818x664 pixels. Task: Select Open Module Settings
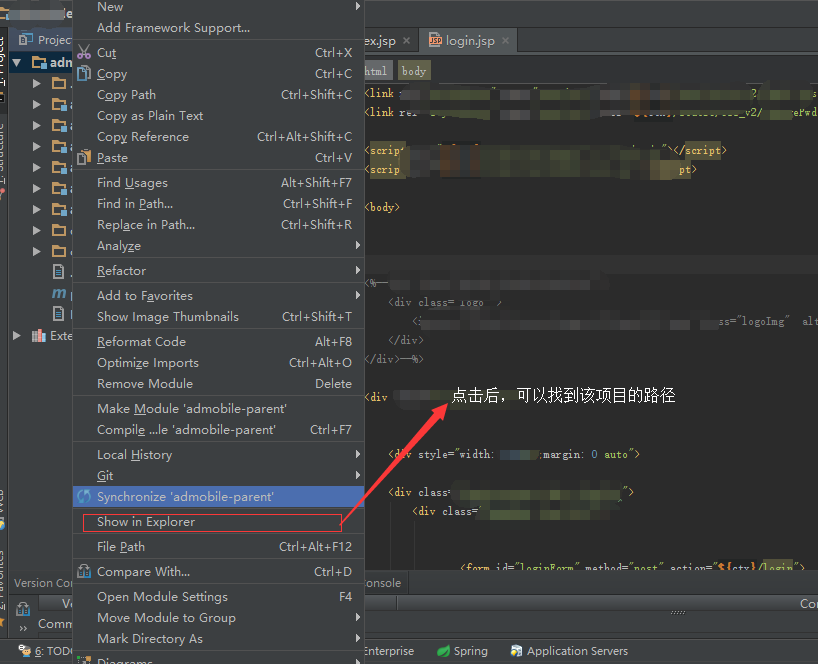tap(219, 597)
